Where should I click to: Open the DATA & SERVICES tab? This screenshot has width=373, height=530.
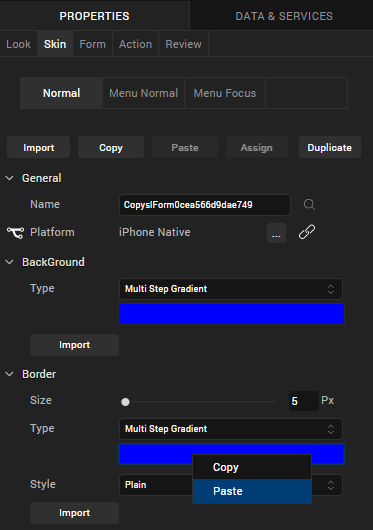point(284,16)
